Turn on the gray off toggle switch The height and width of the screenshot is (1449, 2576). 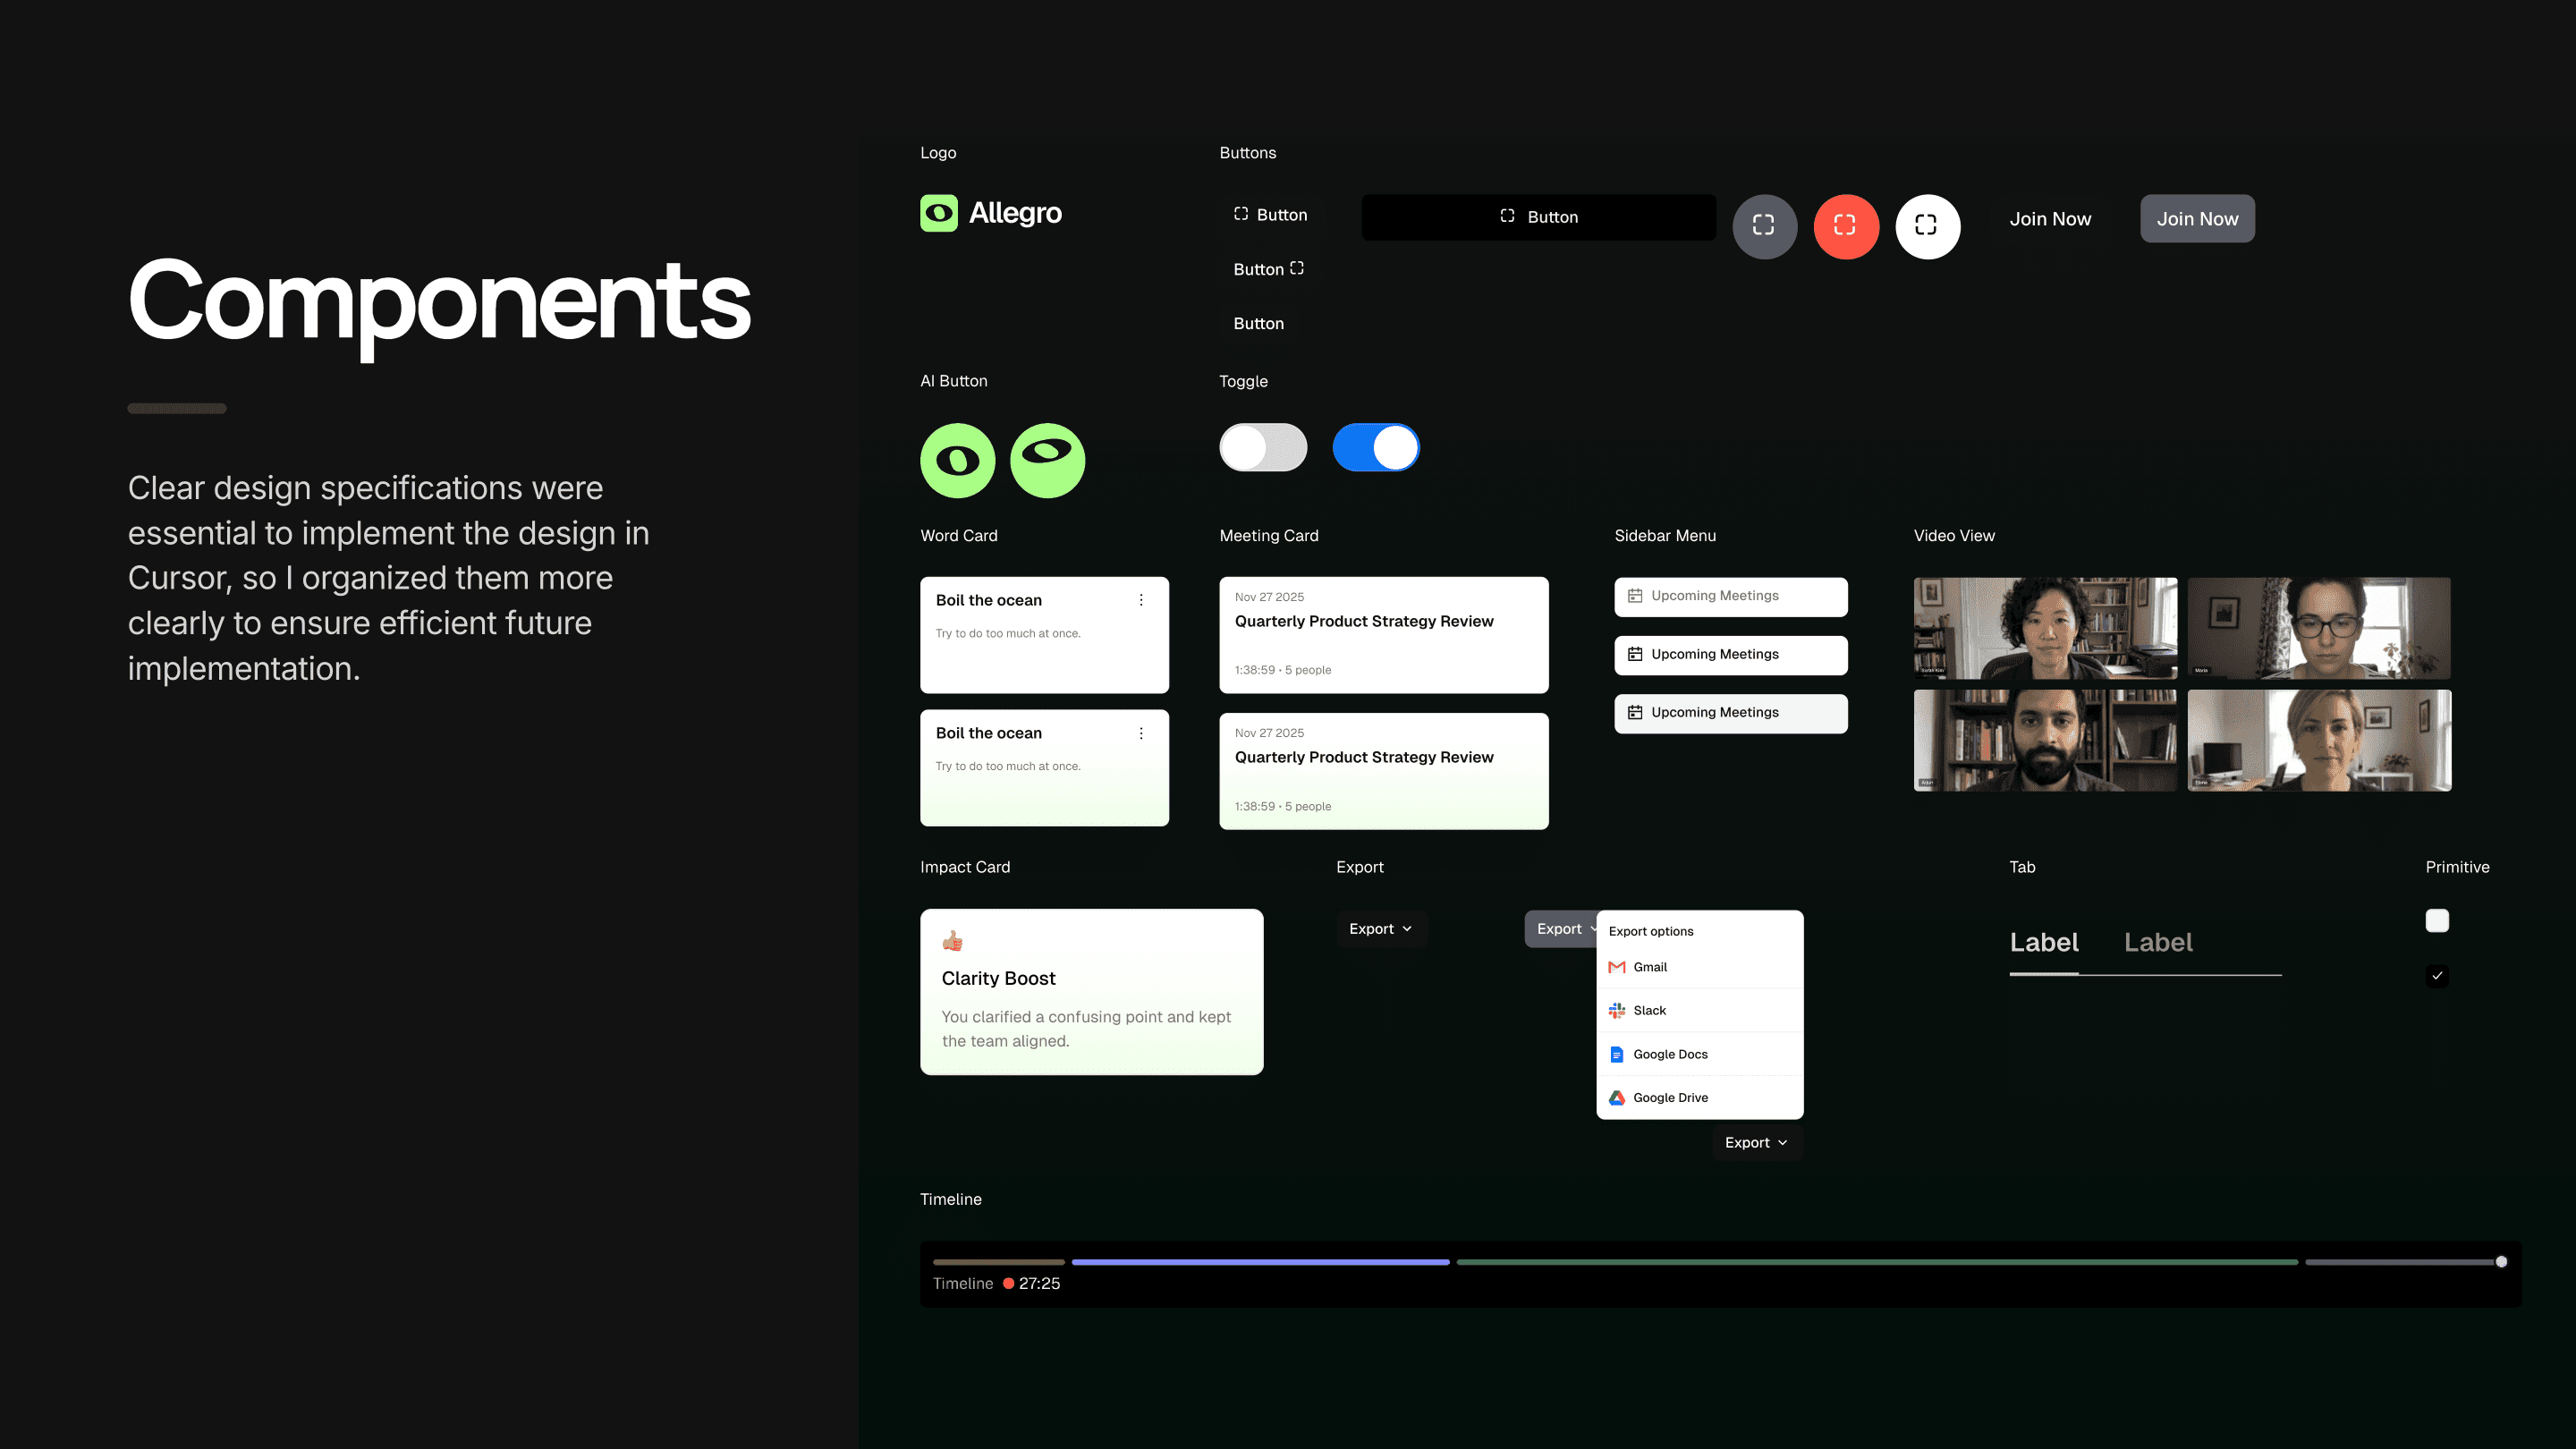tap(1263, 447)
